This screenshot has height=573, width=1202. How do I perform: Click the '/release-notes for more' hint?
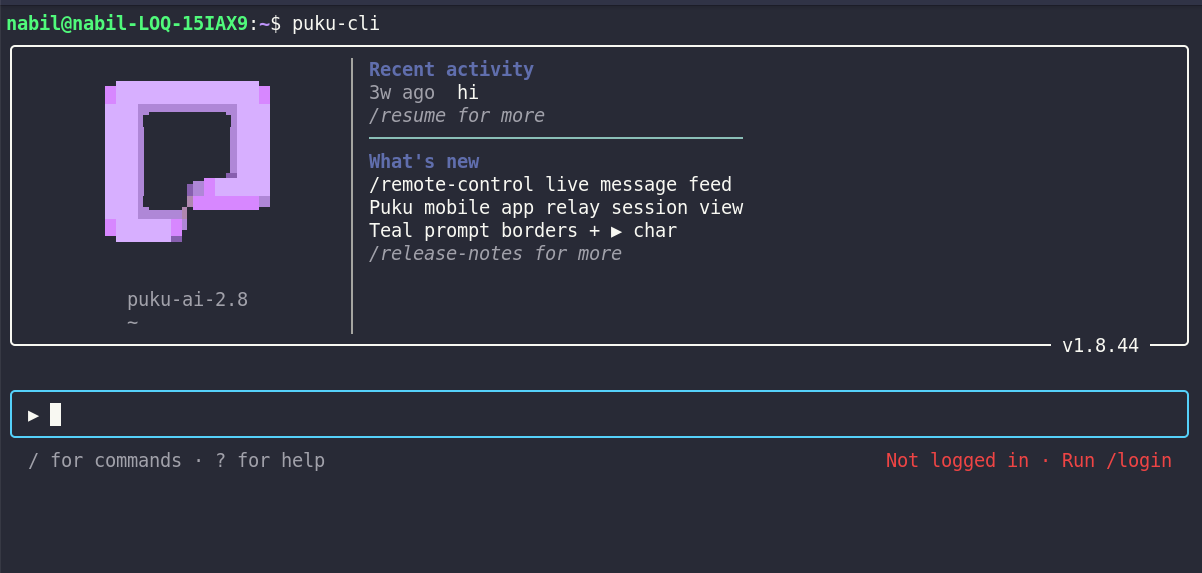[495, 254]
